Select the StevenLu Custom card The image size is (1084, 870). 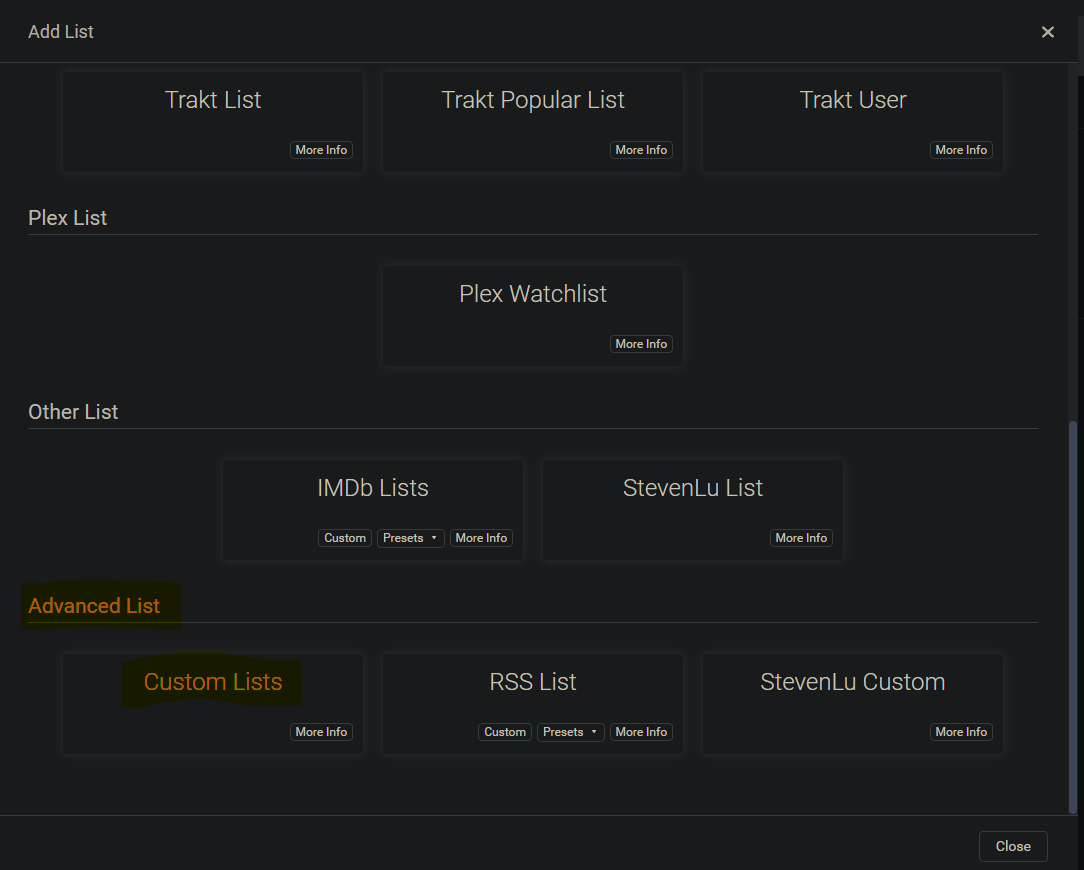tap(852, 704)
